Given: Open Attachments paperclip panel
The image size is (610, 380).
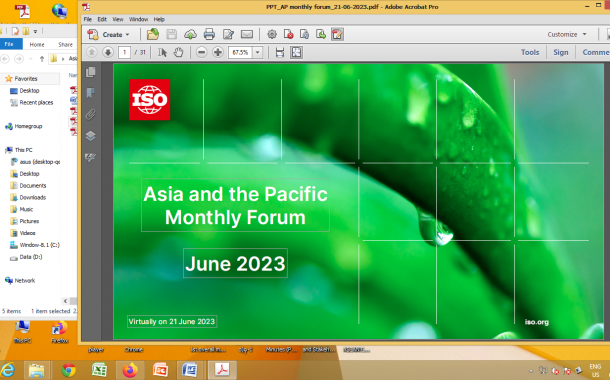Looking at the screenshot, I should point(91,114).
